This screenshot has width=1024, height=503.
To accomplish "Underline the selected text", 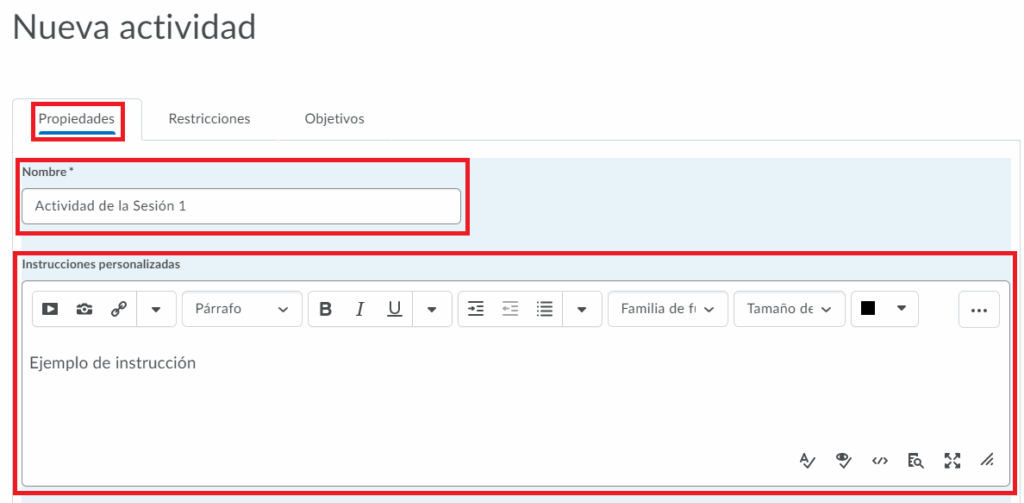I will point(394,310).
